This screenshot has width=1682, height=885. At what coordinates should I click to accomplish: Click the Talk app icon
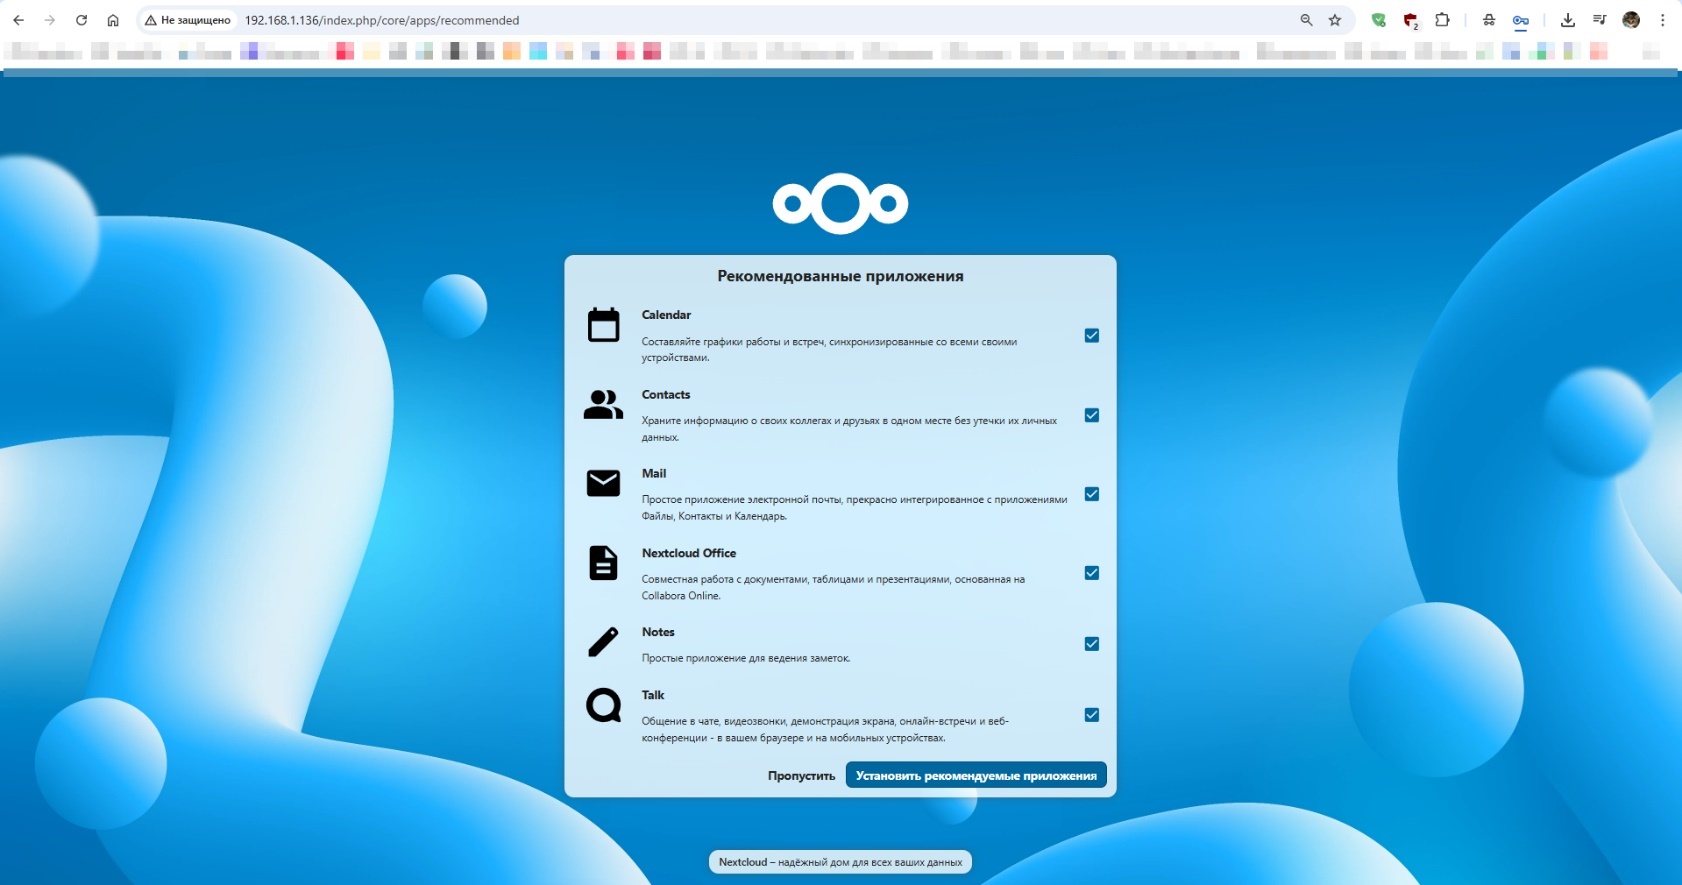(603, 705)
